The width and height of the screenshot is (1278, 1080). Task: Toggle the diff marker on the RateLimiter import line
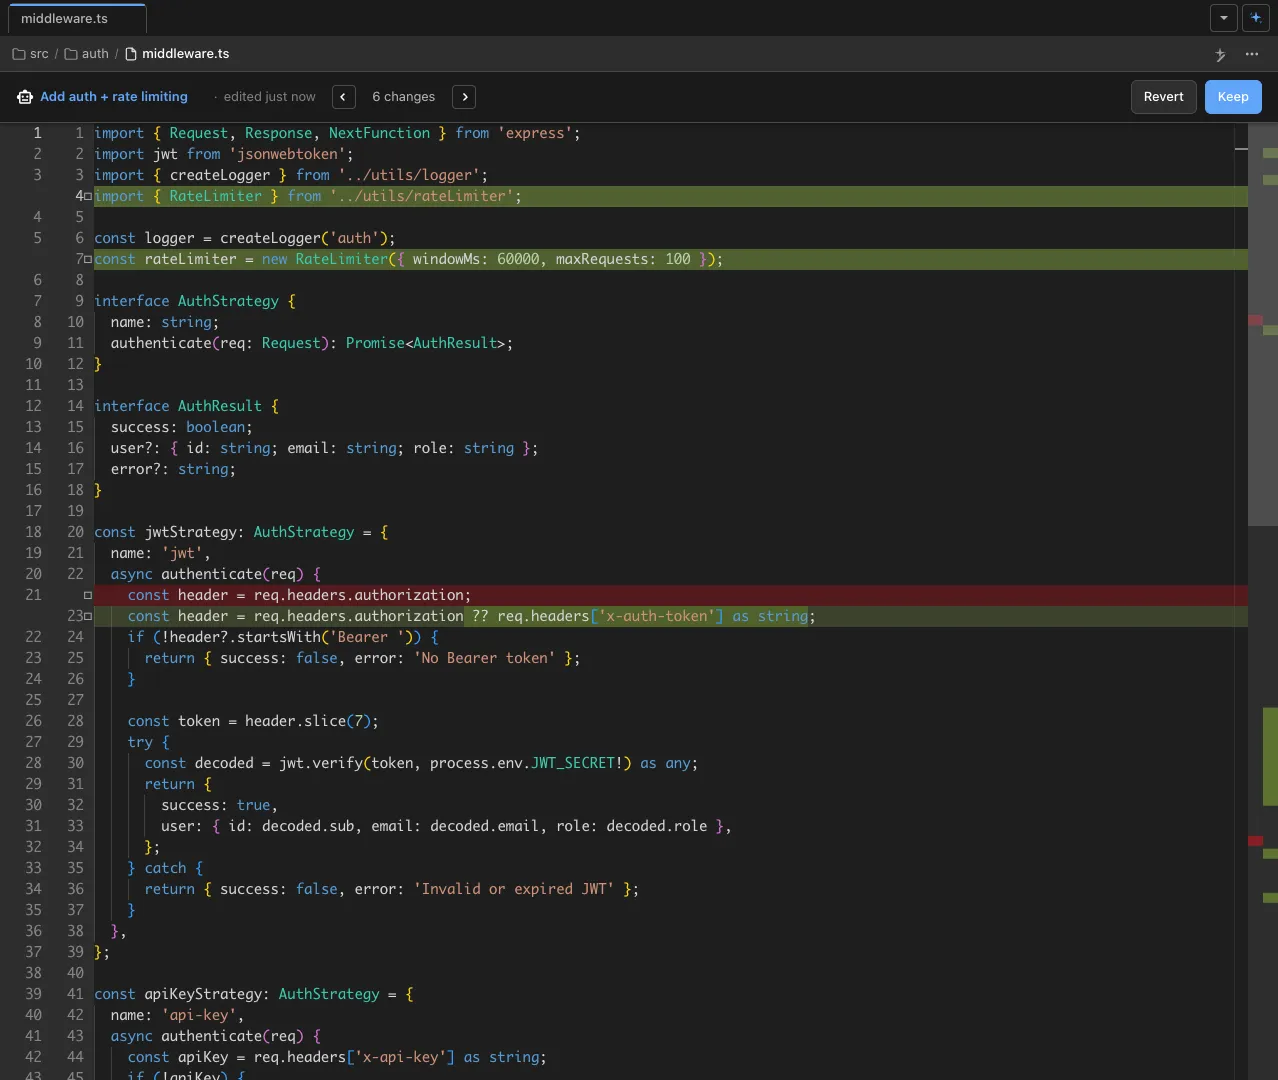click(x=88, y=196)
